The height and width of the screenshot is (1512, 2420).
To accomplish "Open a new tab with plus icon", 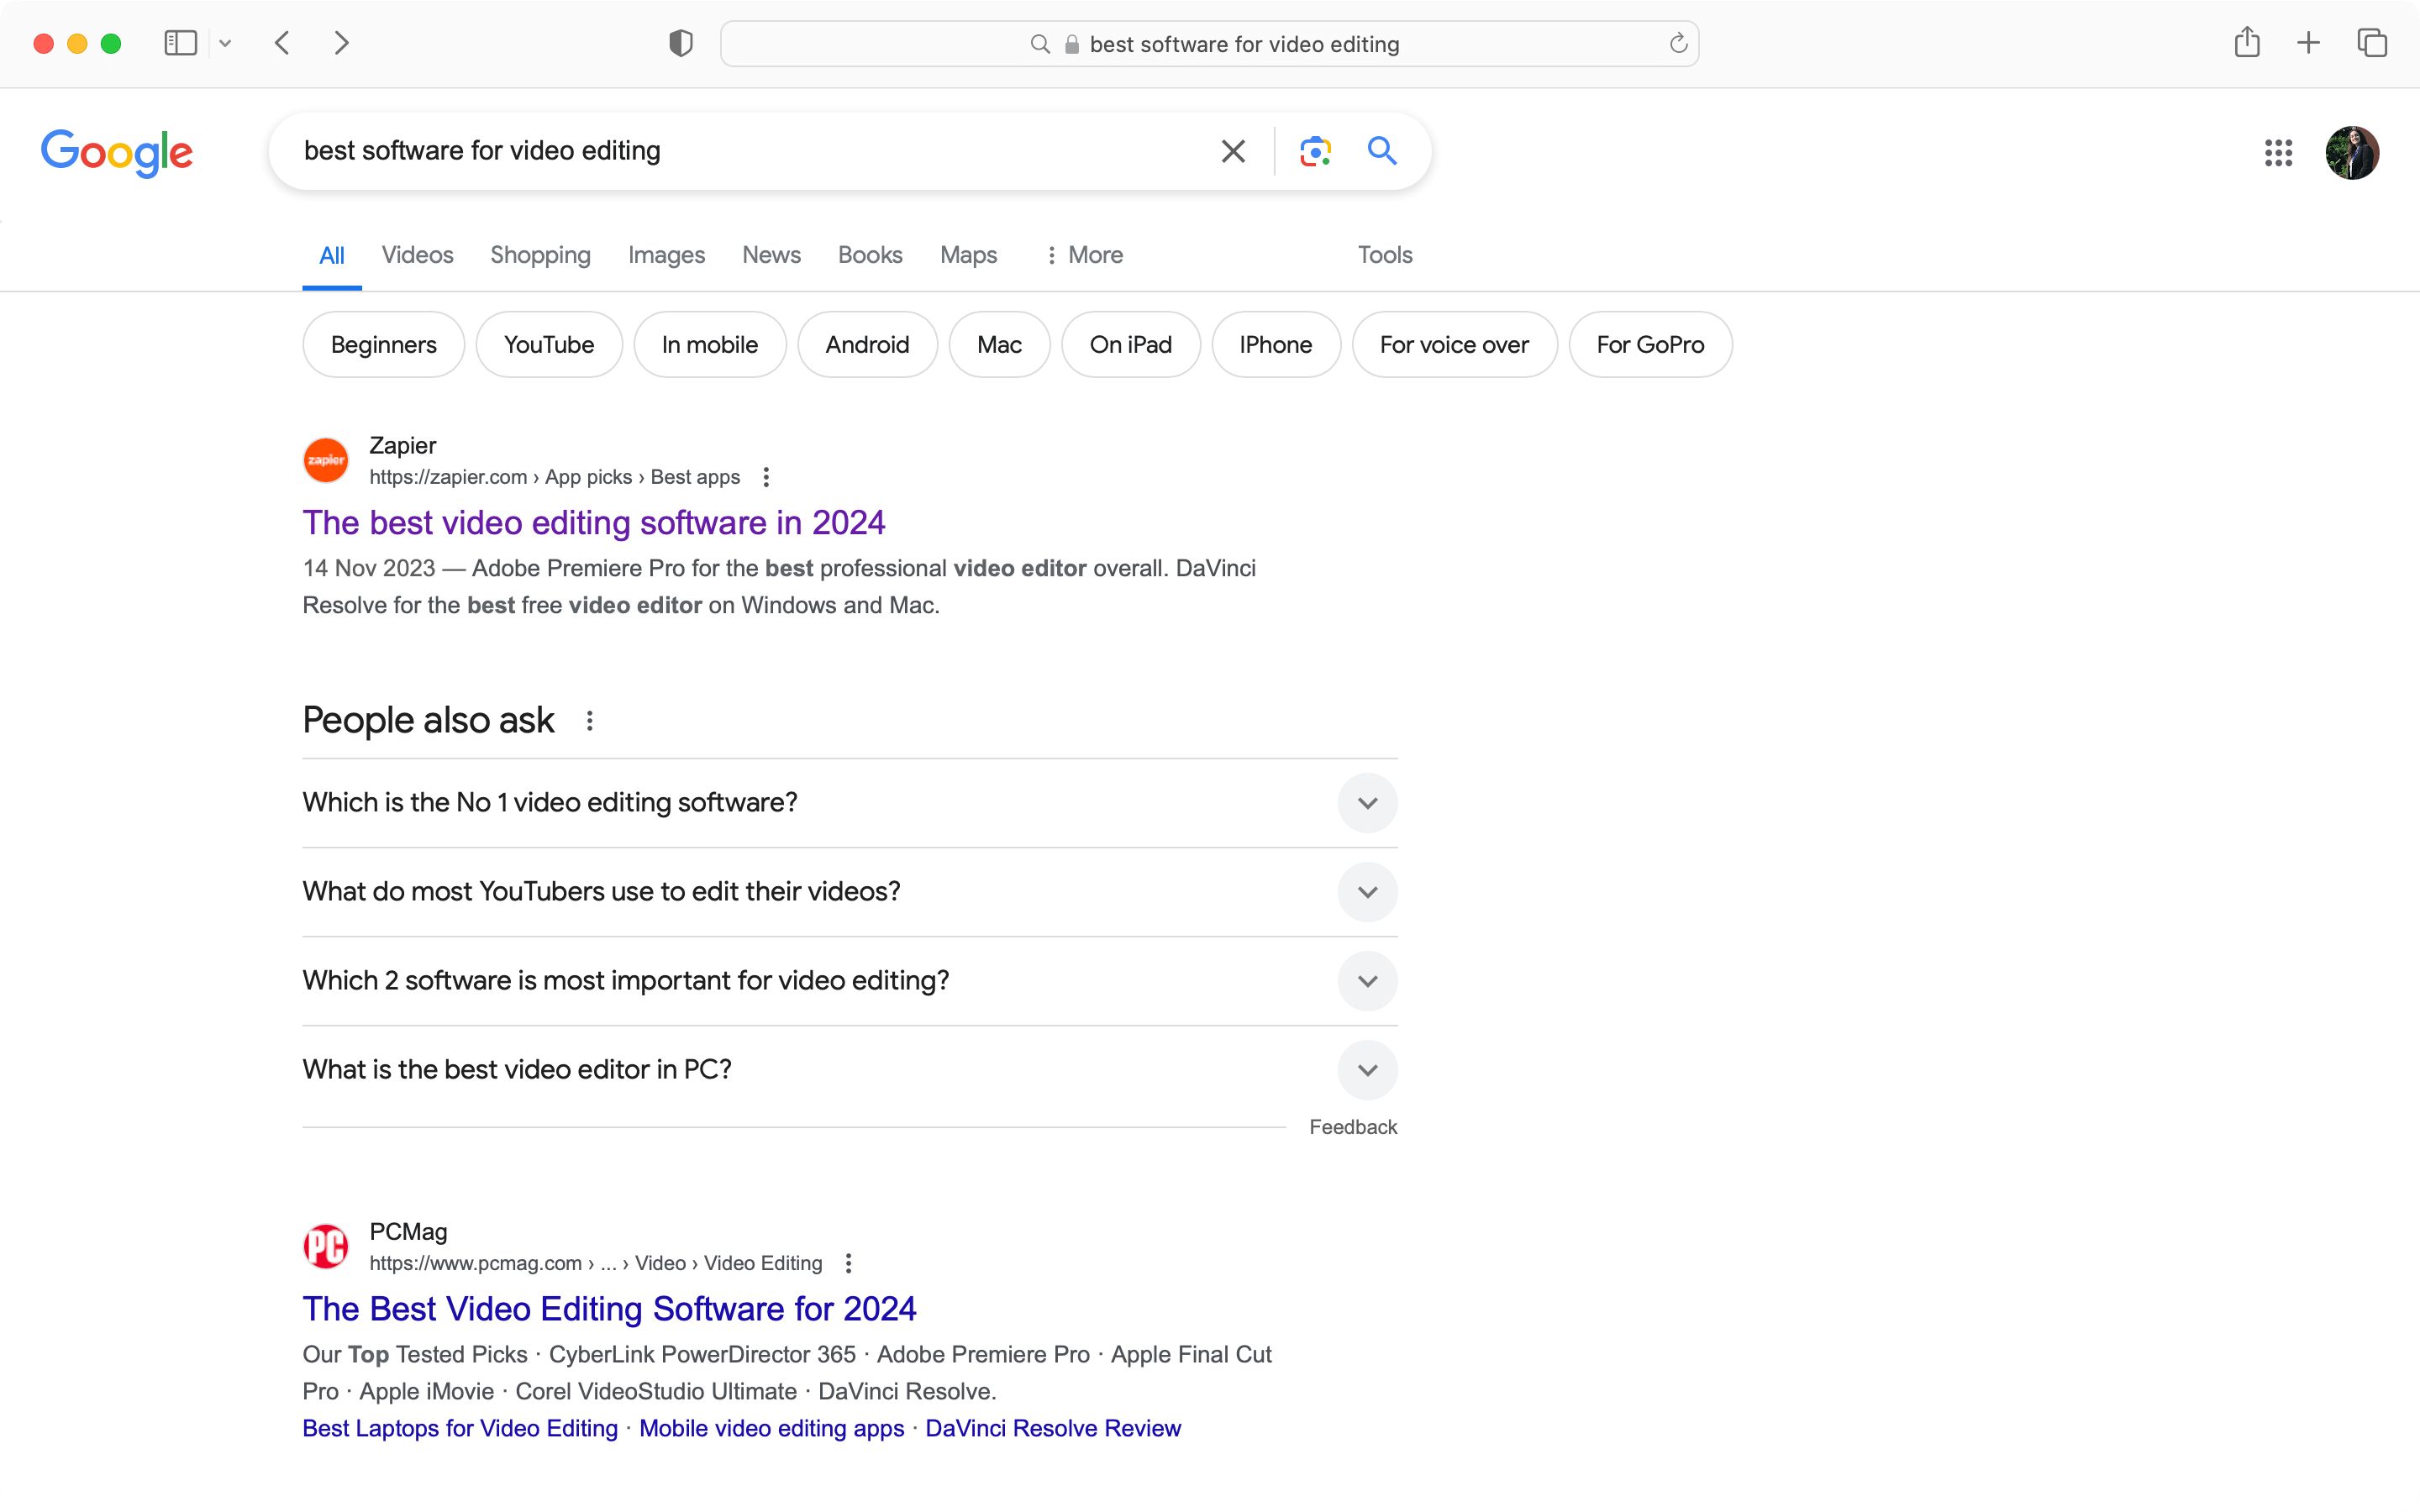I will (2309, 43).
